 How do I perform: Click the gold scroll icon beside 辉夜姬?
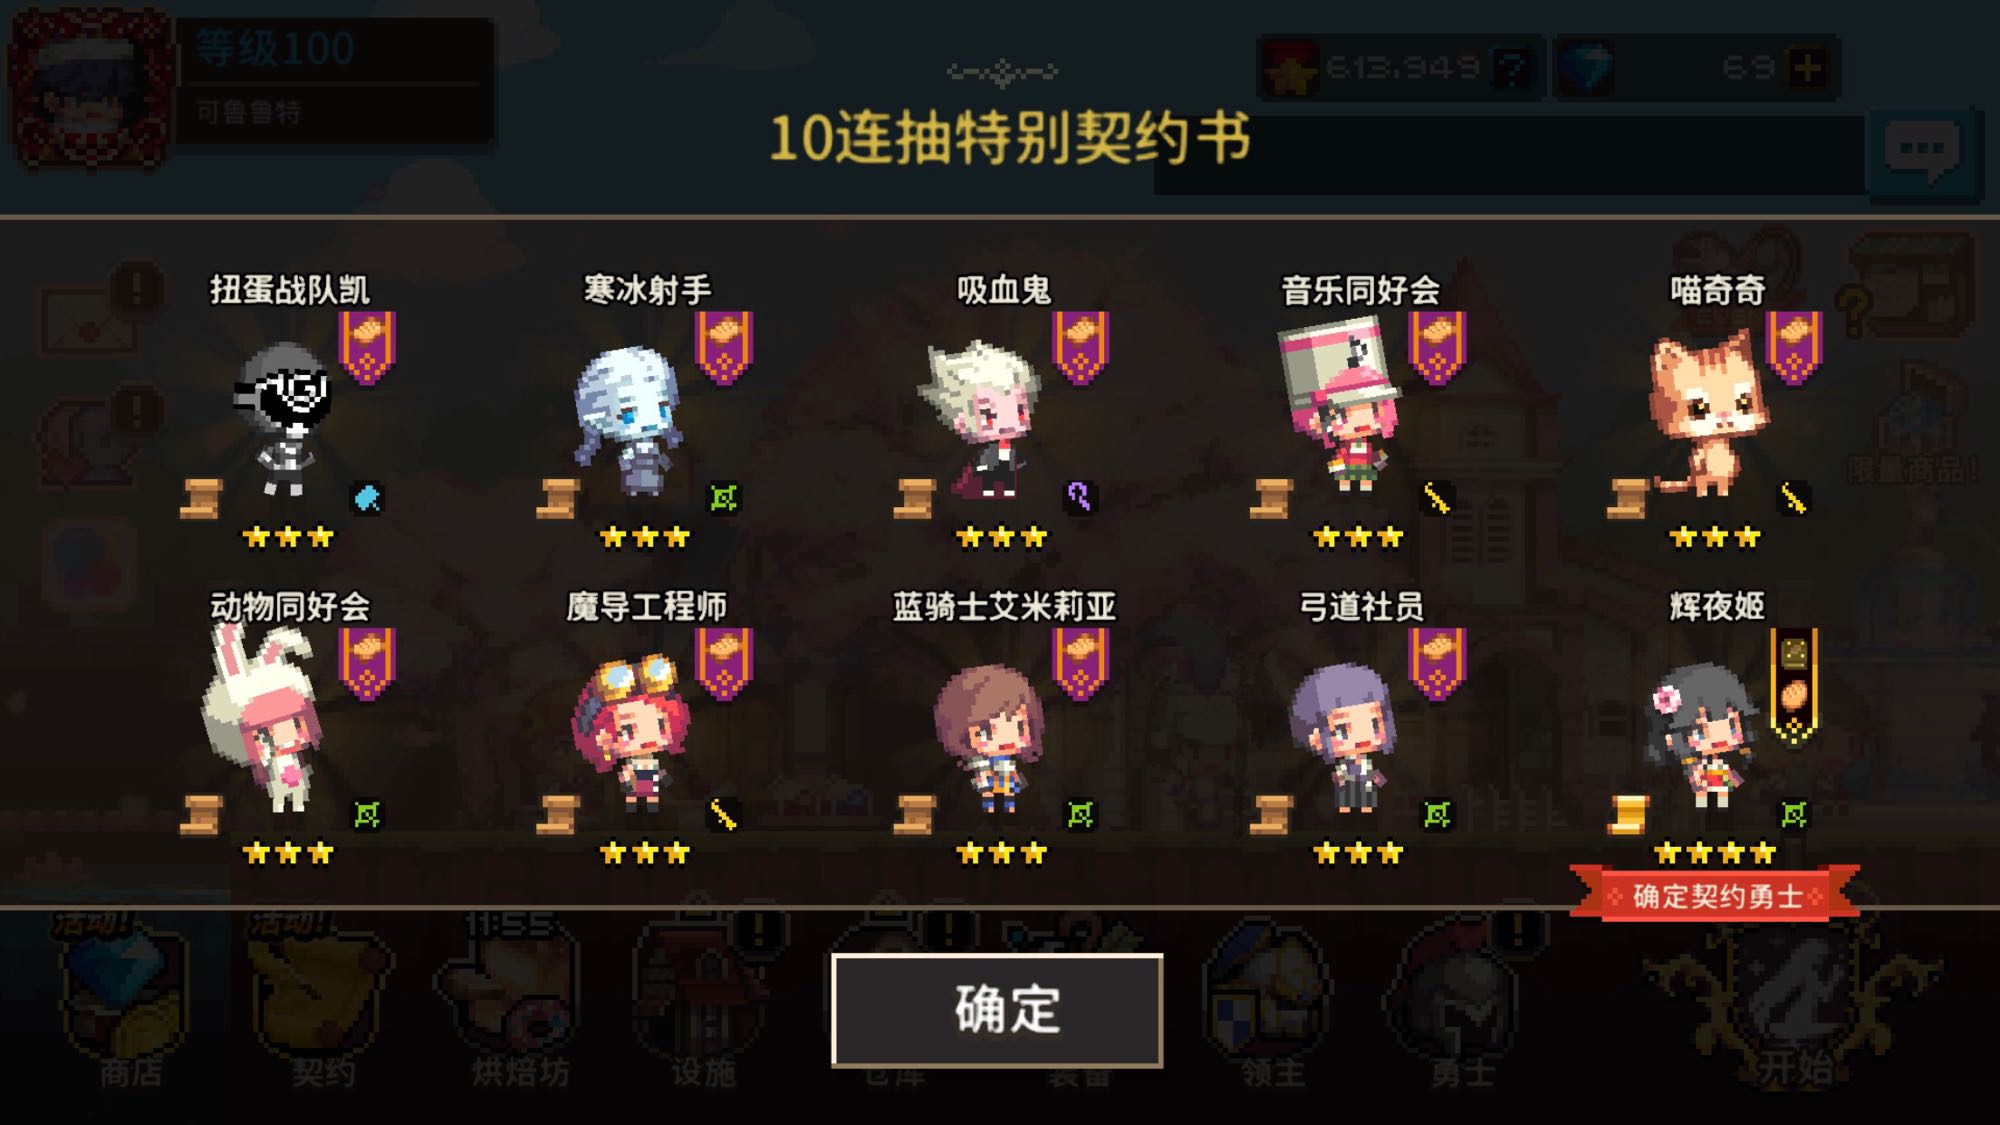[x=1627, y=814]
